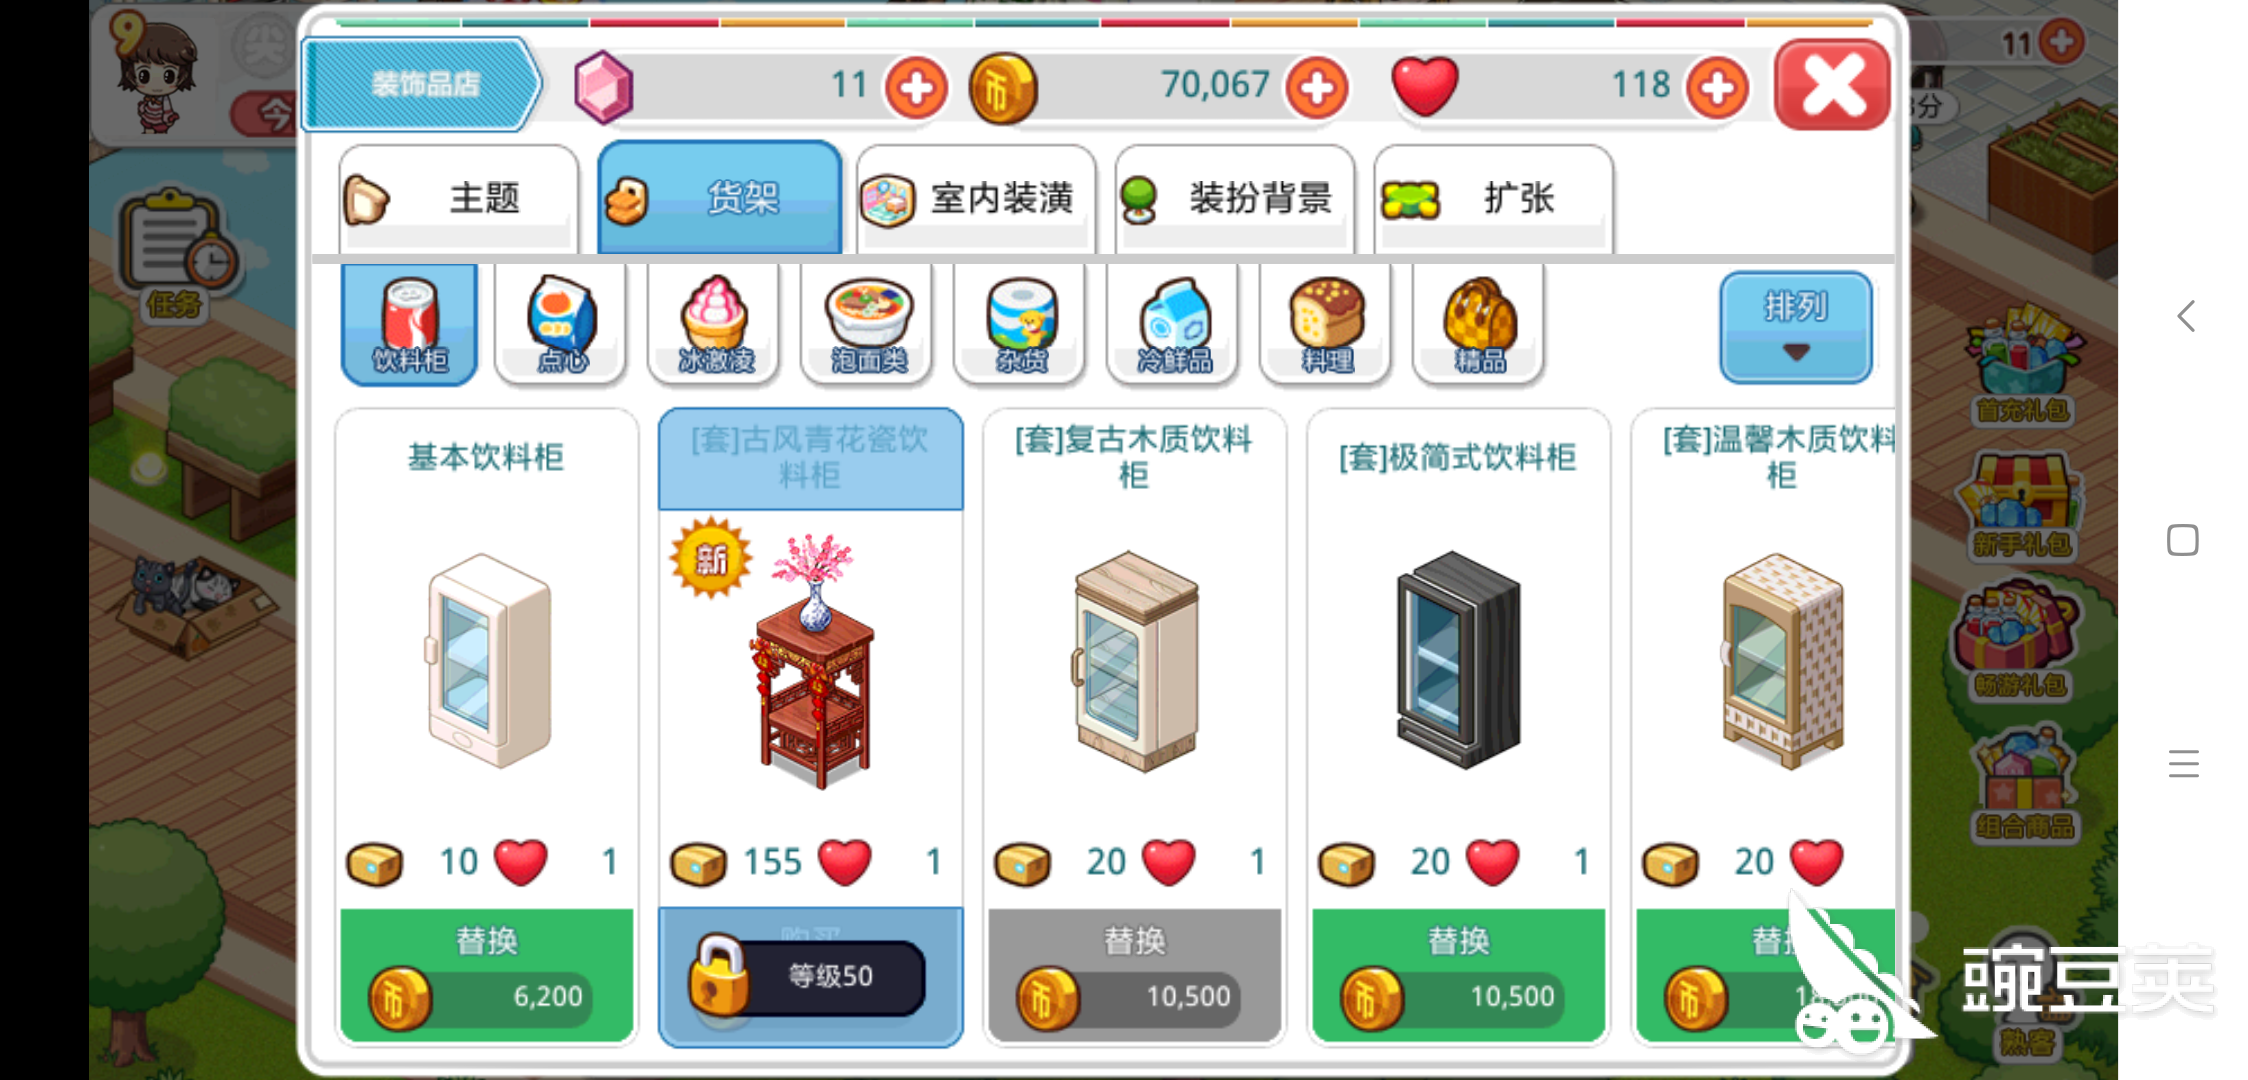The image size is (2248, 1080).
Task: Switch to the 室内装潢 interior decoration tab
Action: (976, 198)
